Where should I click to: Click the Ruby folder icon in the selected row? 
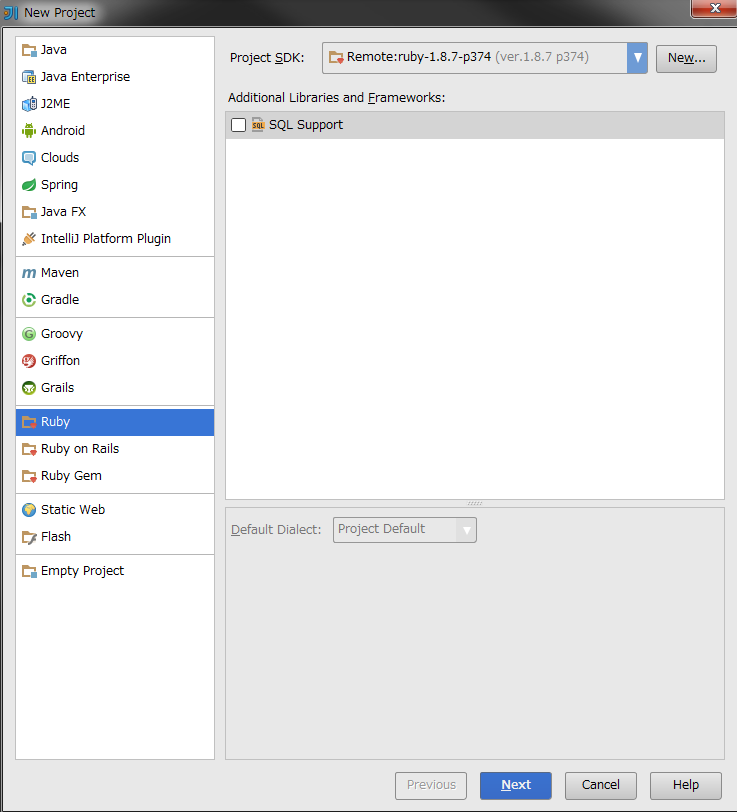29,422
